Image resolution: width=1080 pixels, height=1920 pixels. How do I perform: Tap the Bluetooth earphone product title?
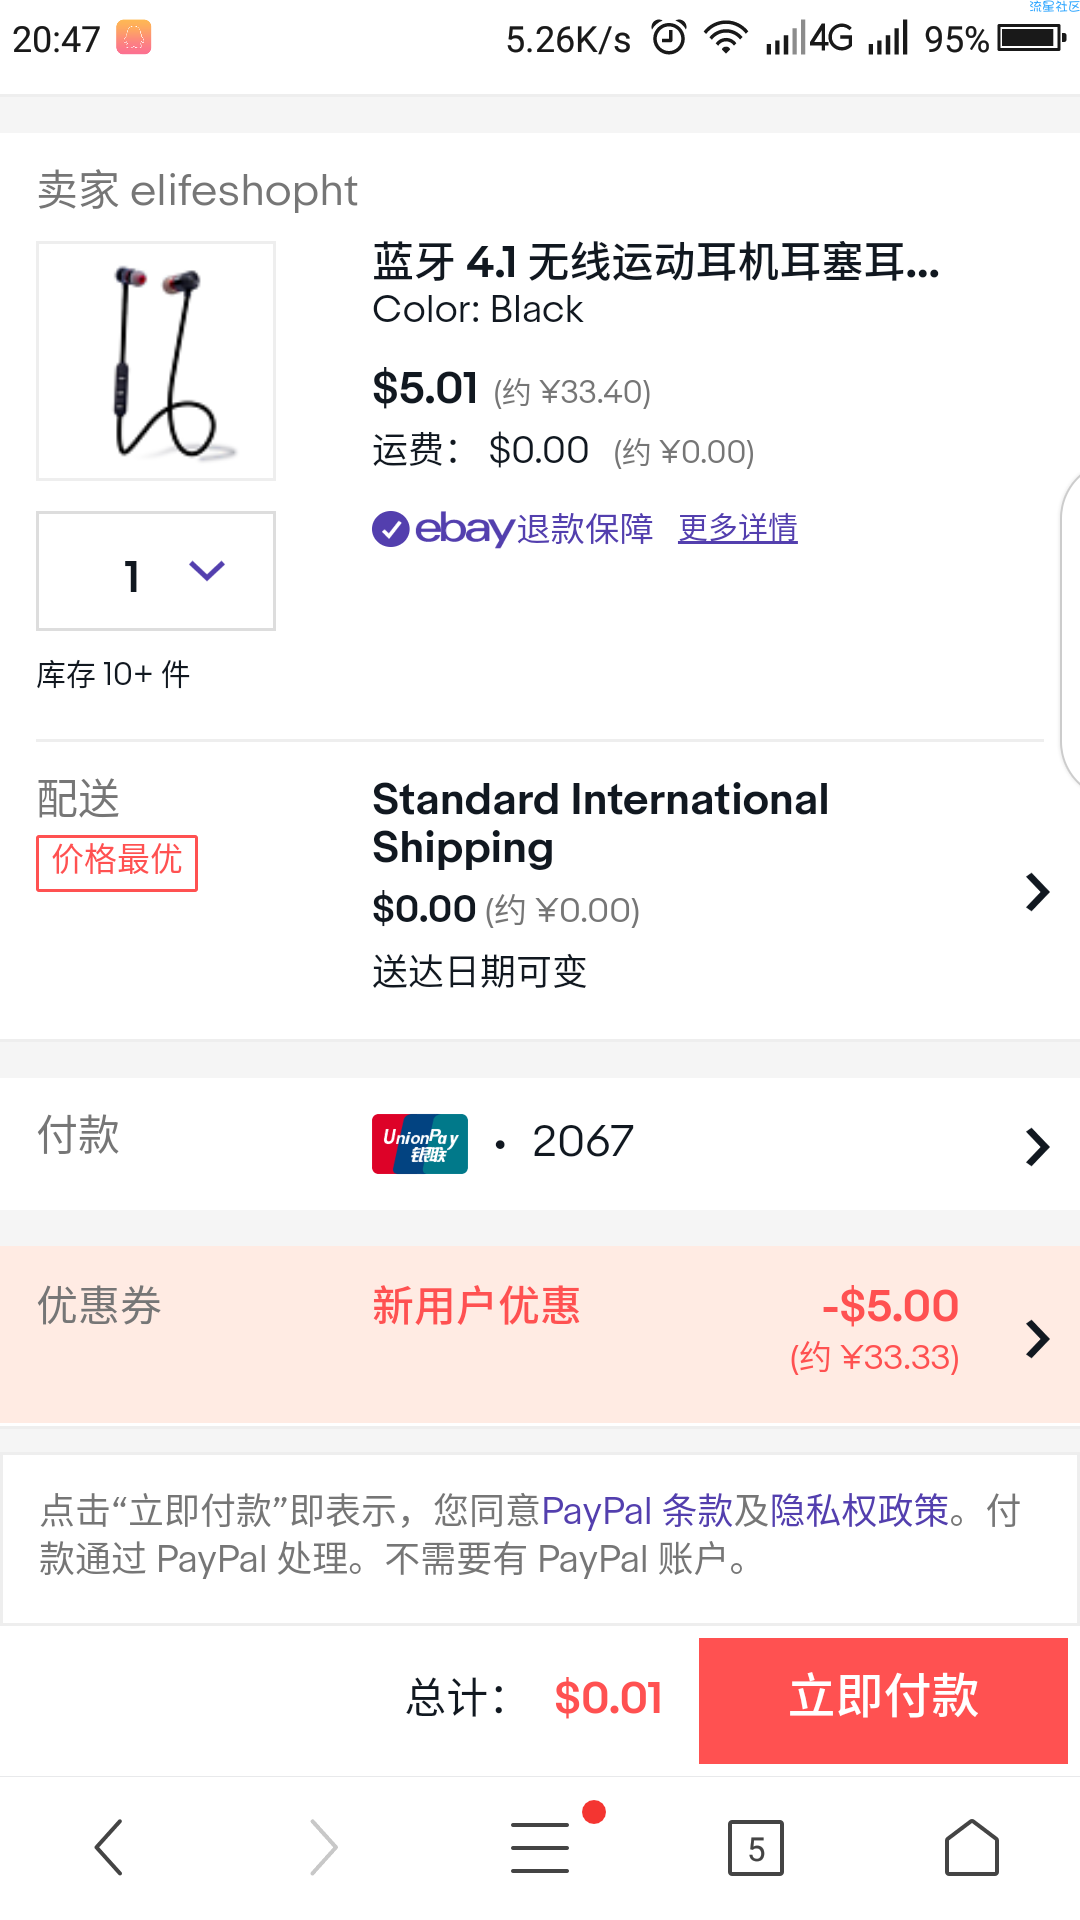pyautogui.click(x=656, y=262)
